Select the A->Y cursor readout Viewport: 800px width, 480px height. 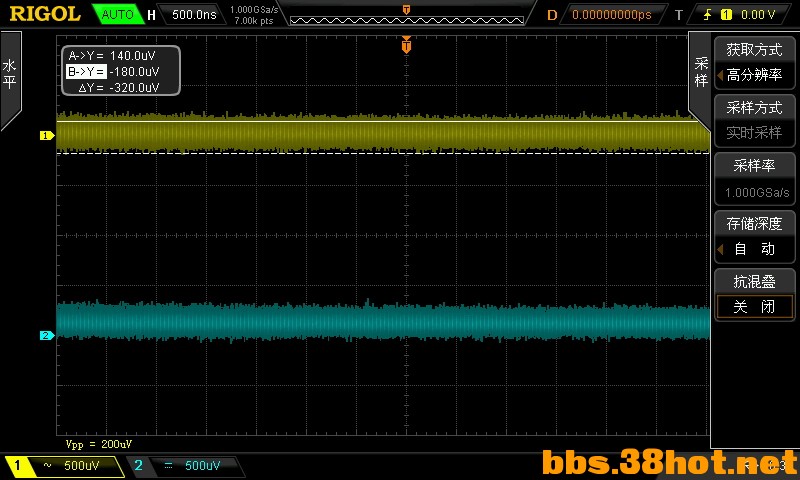(x=112, y=56)
